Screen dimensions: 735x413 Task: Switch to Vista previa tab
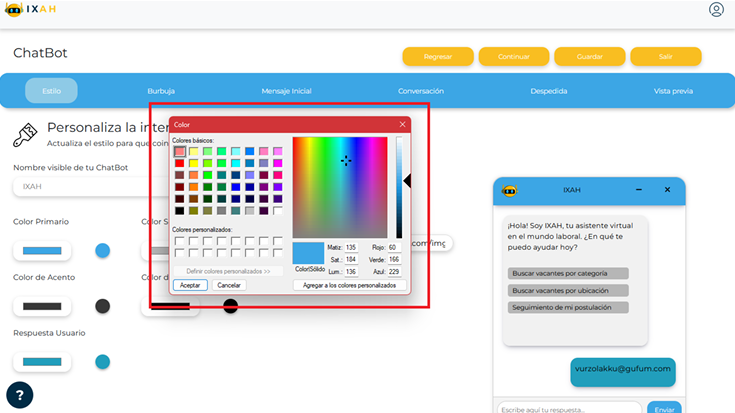[x=673, y=91]
